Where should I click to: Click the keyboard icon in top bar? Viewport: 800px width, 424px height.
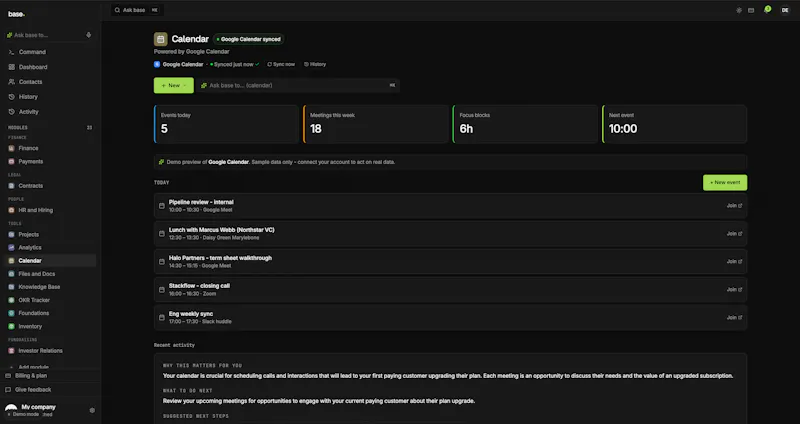(x=751, y=10)
